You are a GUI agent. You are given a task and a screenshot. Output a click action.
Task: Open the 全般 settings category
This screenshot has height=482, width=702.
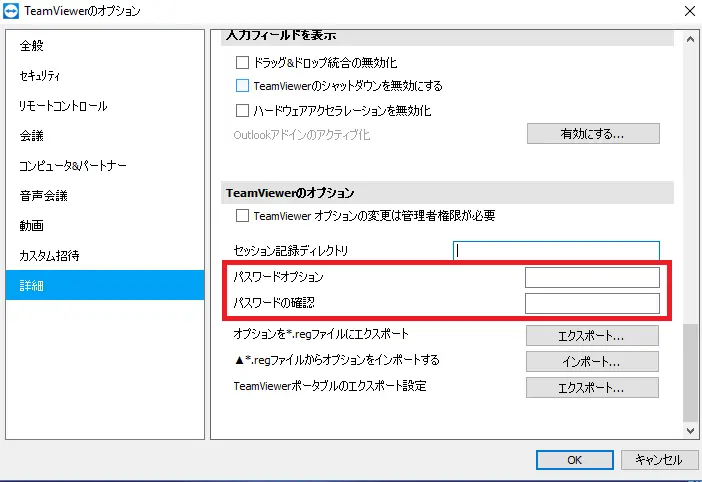pos(105,46)
